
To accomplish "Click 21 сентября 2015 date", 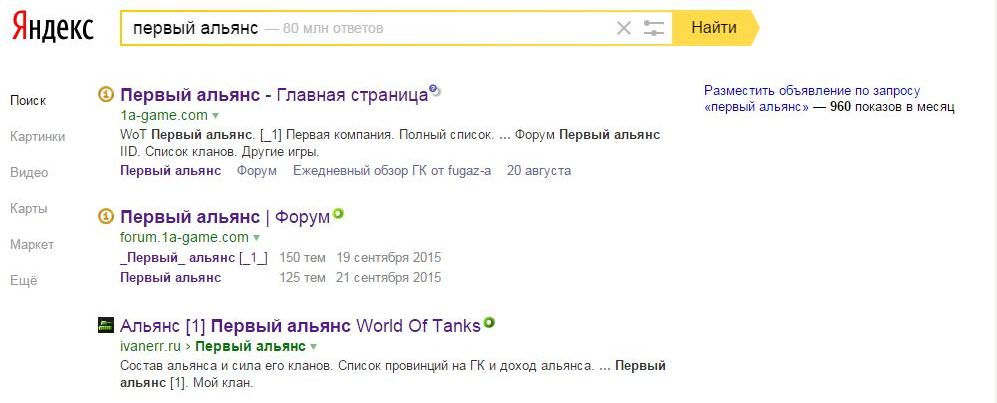I will [389, 277].
